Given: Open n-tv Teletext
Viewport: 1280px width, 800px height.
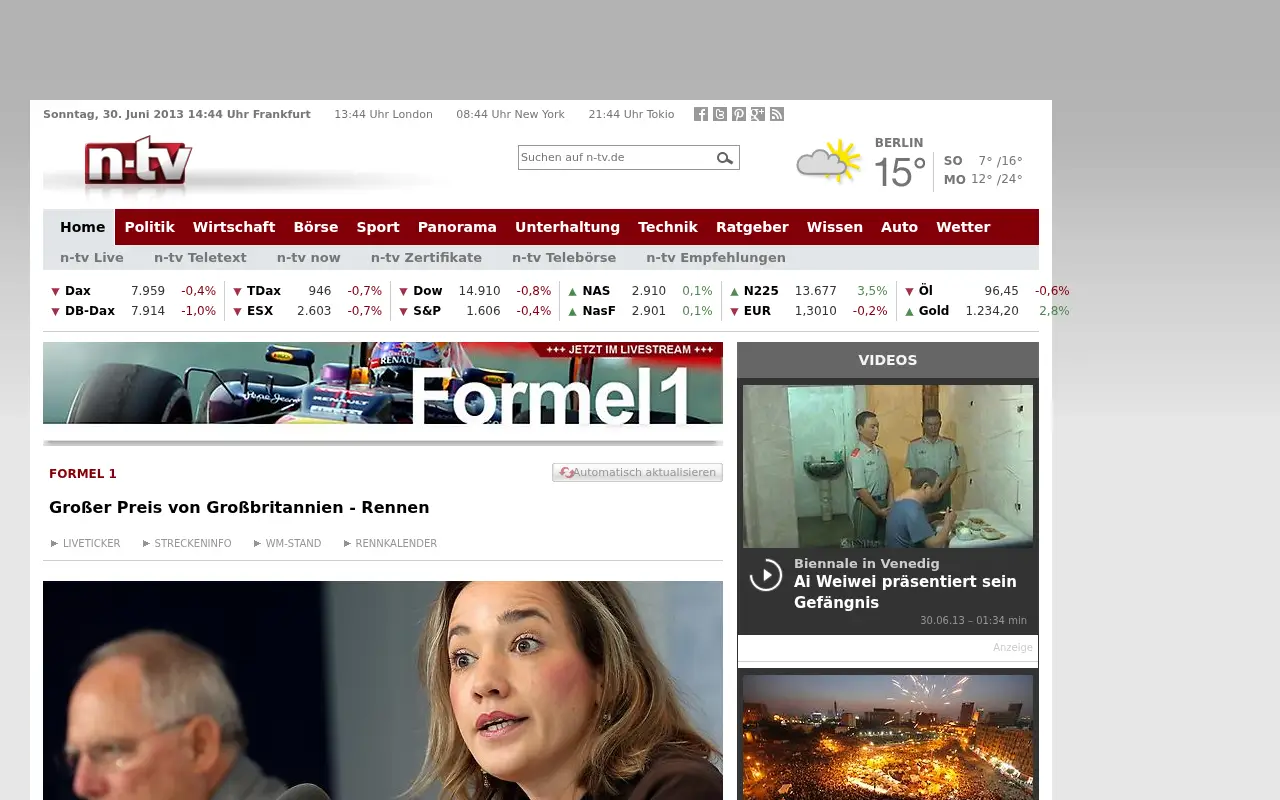Looking at the screenshot, I should [x=200, y=258].
